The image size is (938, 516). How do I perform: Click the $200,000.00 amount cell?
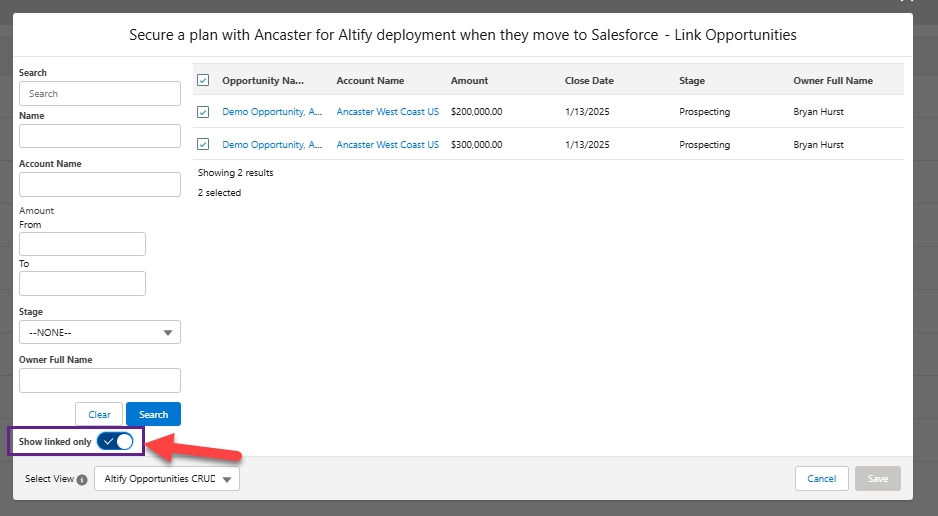tap(477, 112)
